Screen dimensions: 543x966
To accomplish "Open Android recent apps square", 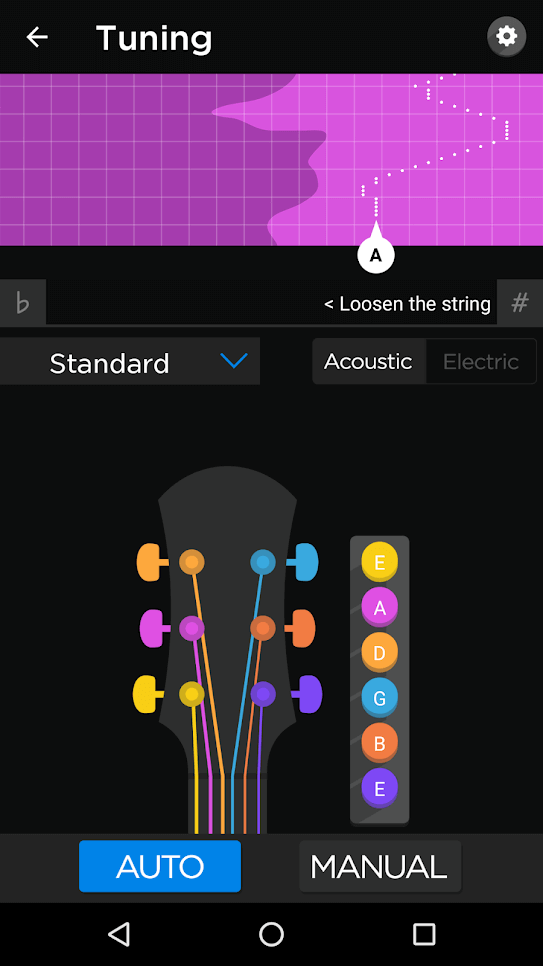I will click(424, 934).
